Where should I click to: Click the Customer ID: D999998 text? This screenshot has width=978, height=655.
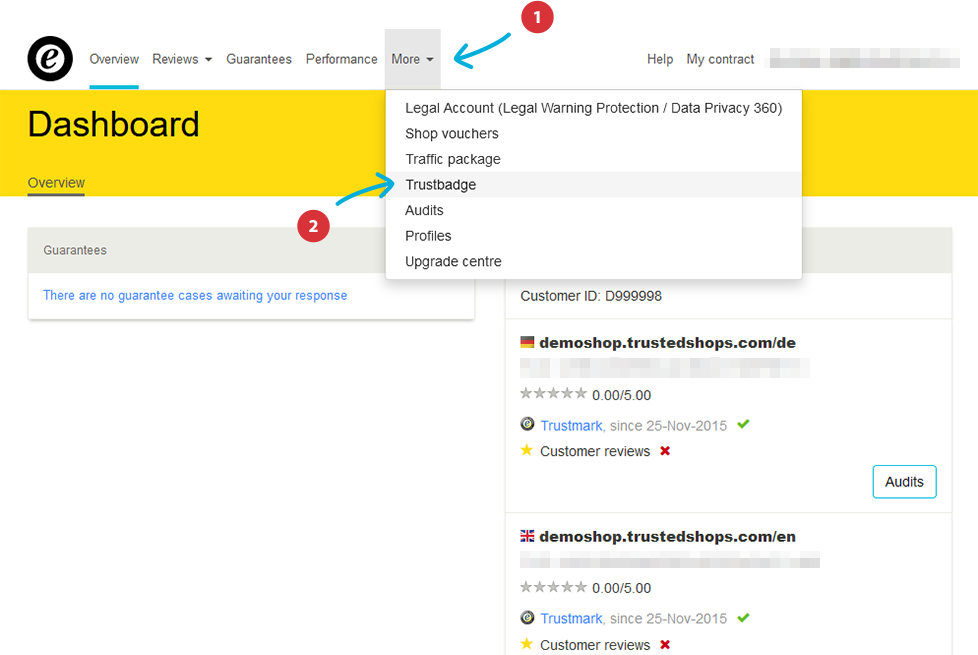(x=591, y=296)
